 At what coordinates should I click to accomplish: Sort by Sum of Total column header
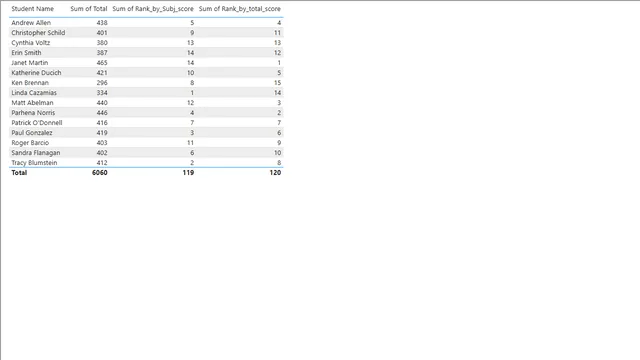click(89, 9)
